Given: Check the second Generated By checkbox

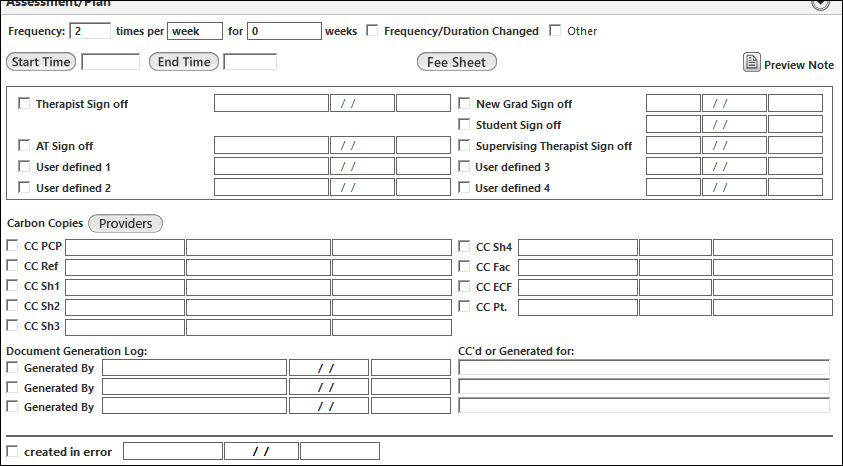Looking at the screenshot, I should (x=12, y=387).
